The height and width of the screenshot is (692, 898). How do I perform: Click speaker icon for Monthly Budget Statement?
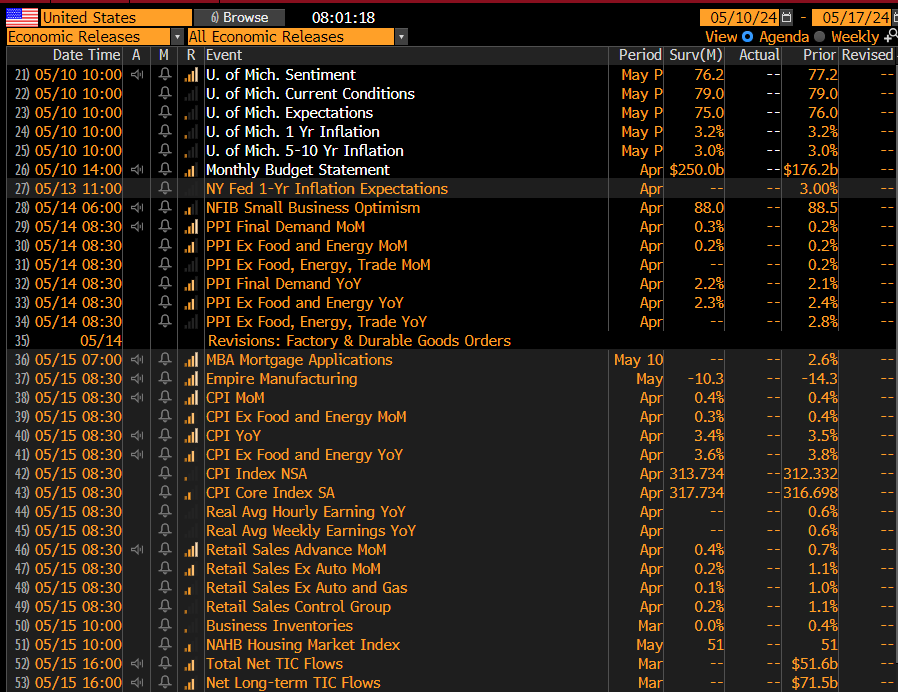pyautogui.click(x=137, y=170)
